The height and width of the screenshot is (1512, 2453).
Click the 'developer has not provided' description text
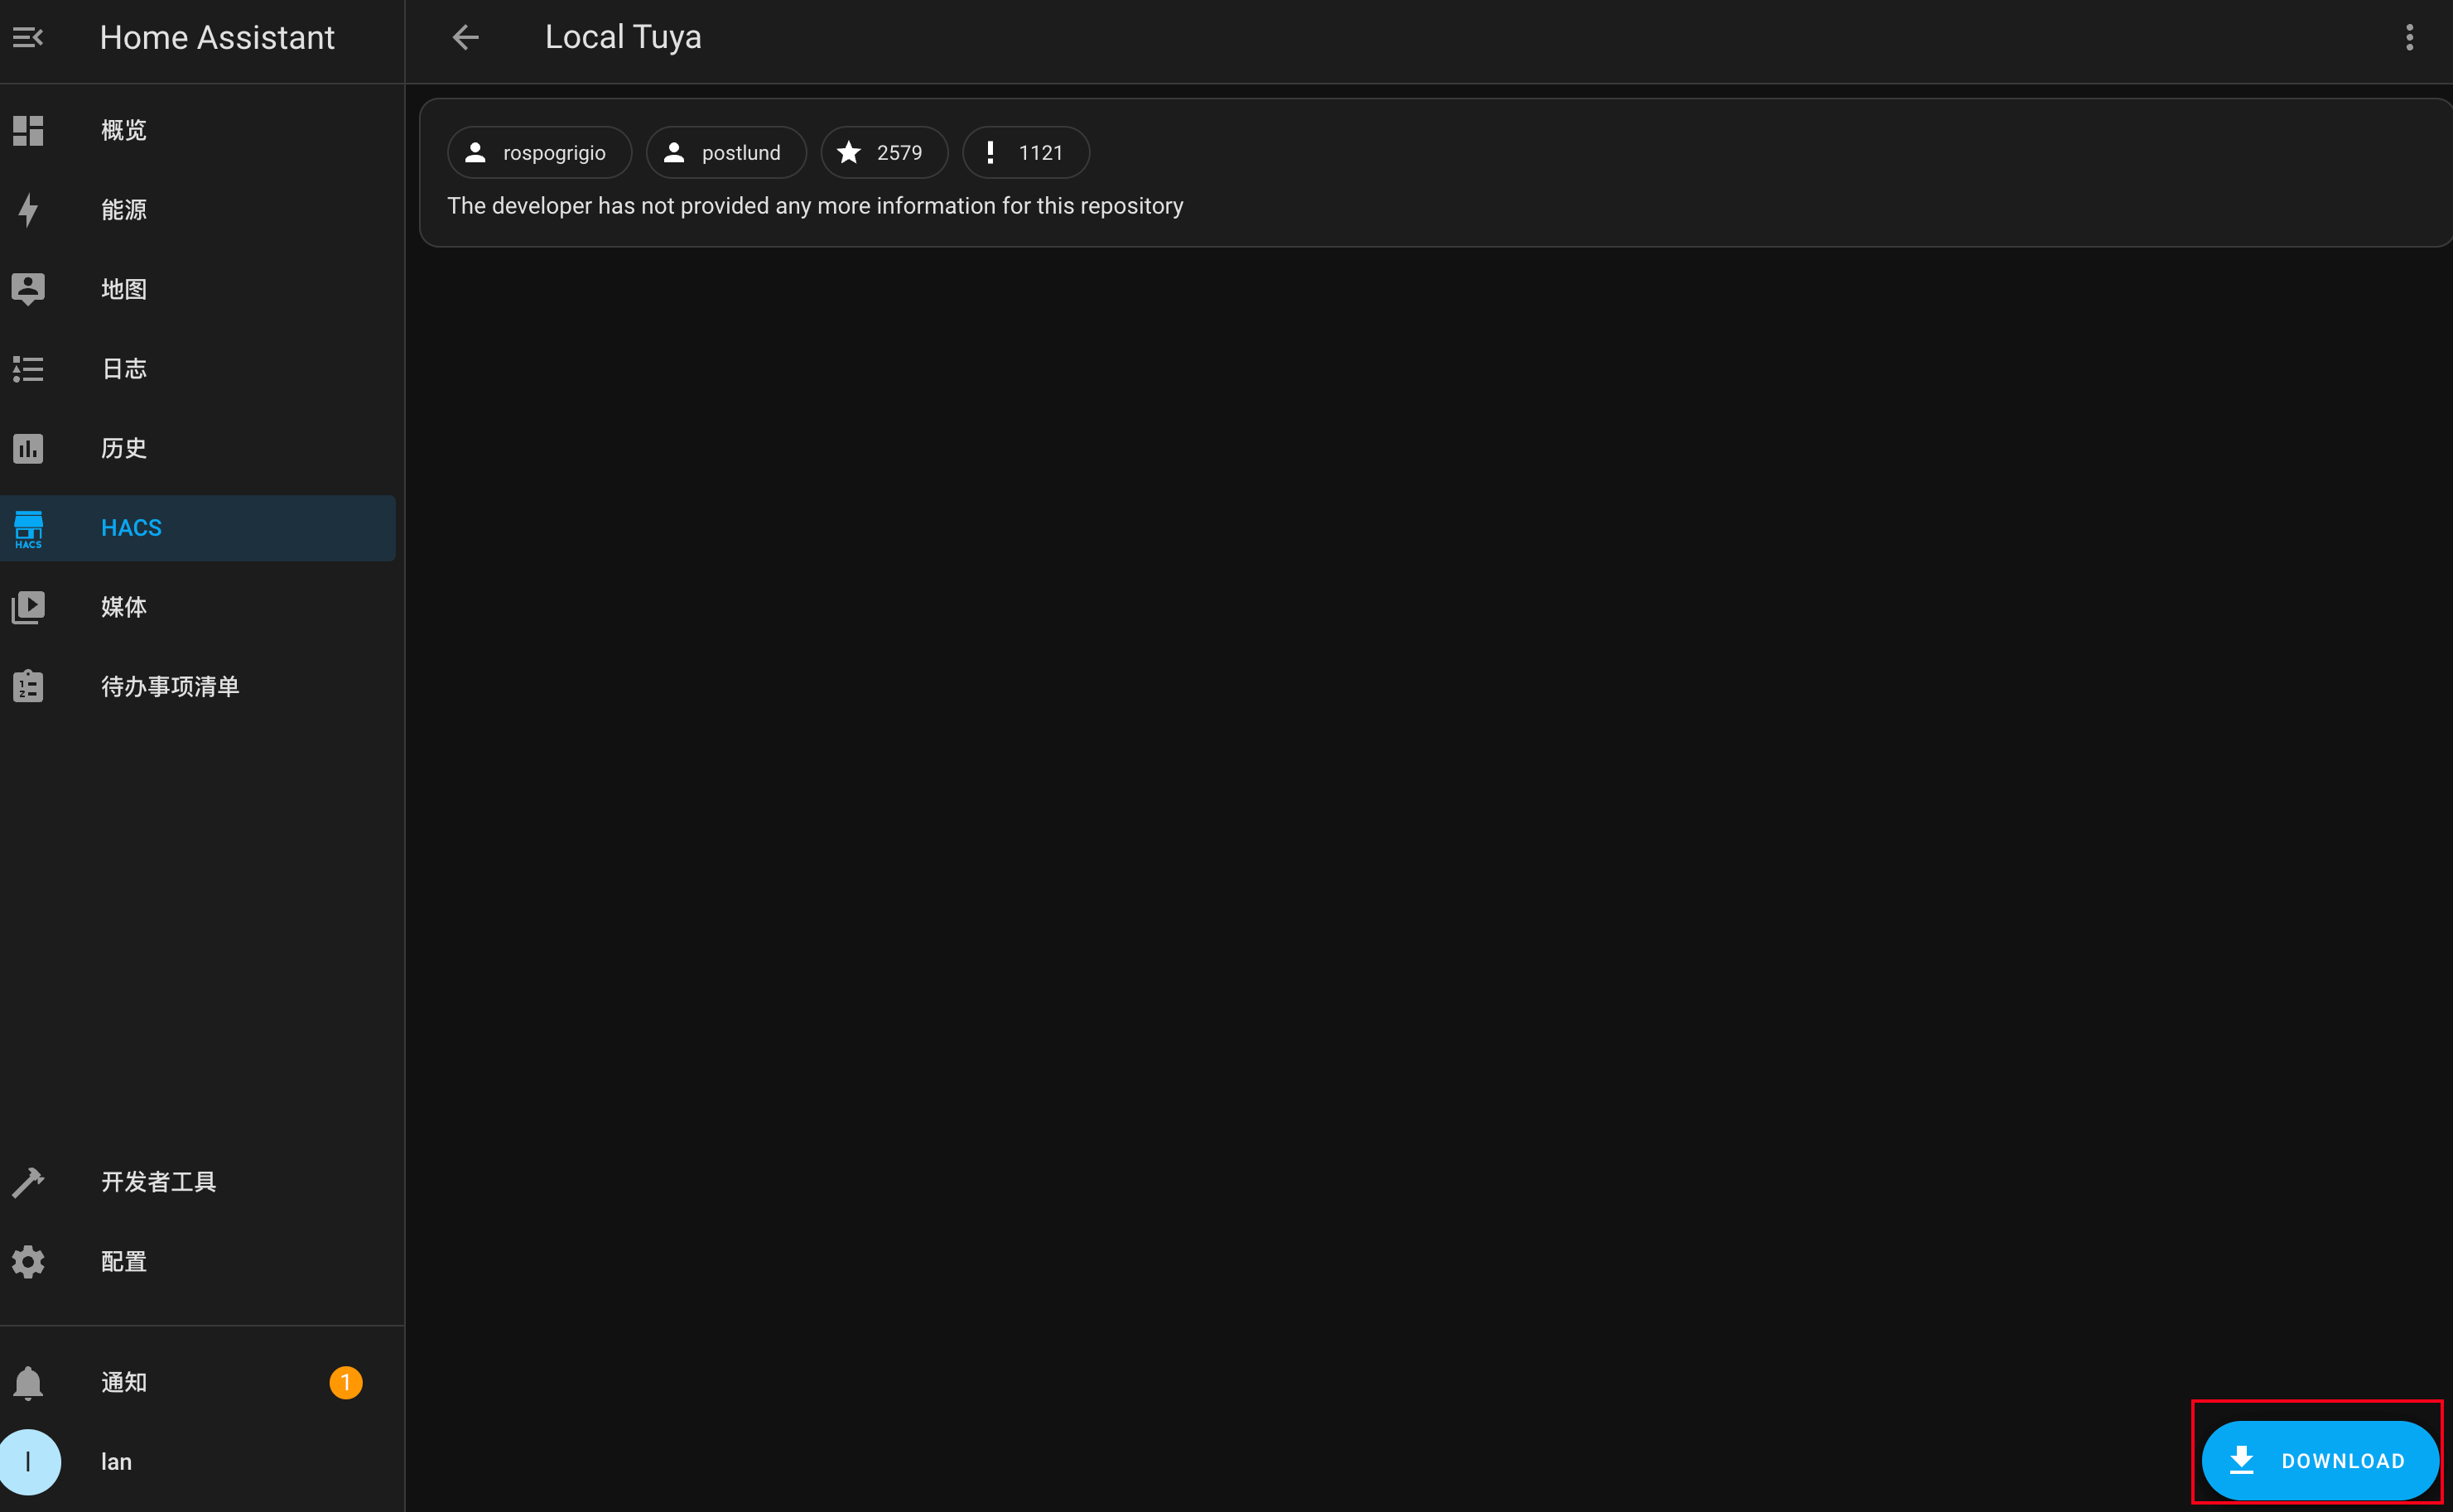click(x=815, y=206)
